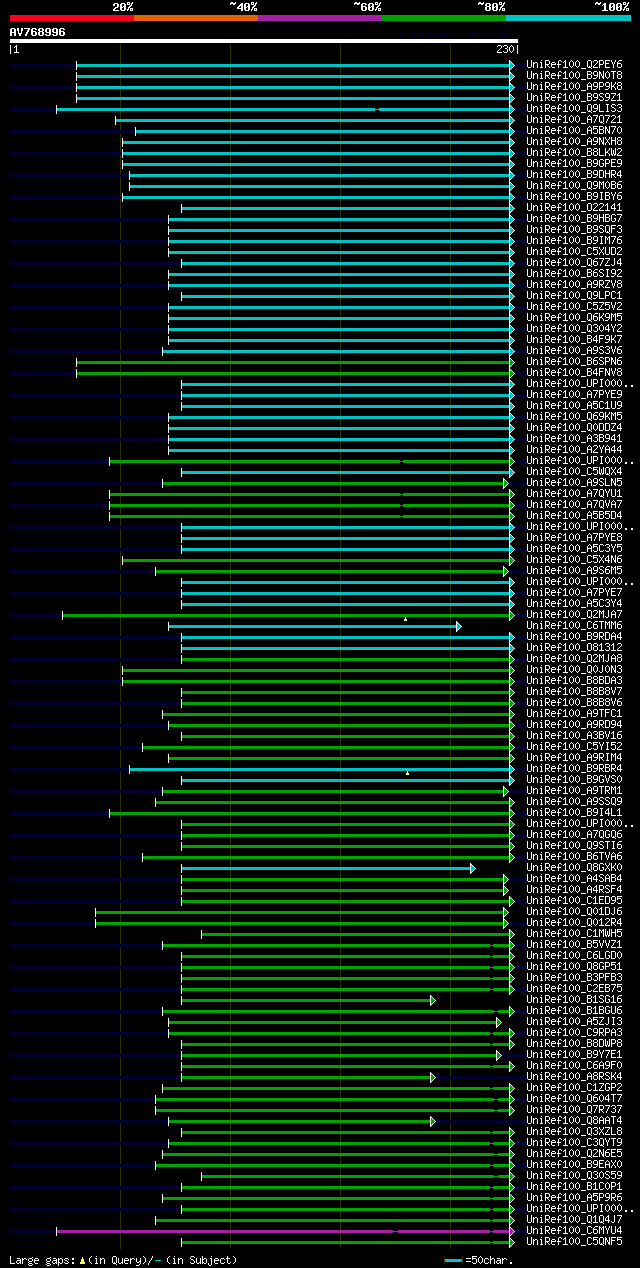Click UniRef100_C5X4N6 label

pyautogui.click(x=574, y=560)
